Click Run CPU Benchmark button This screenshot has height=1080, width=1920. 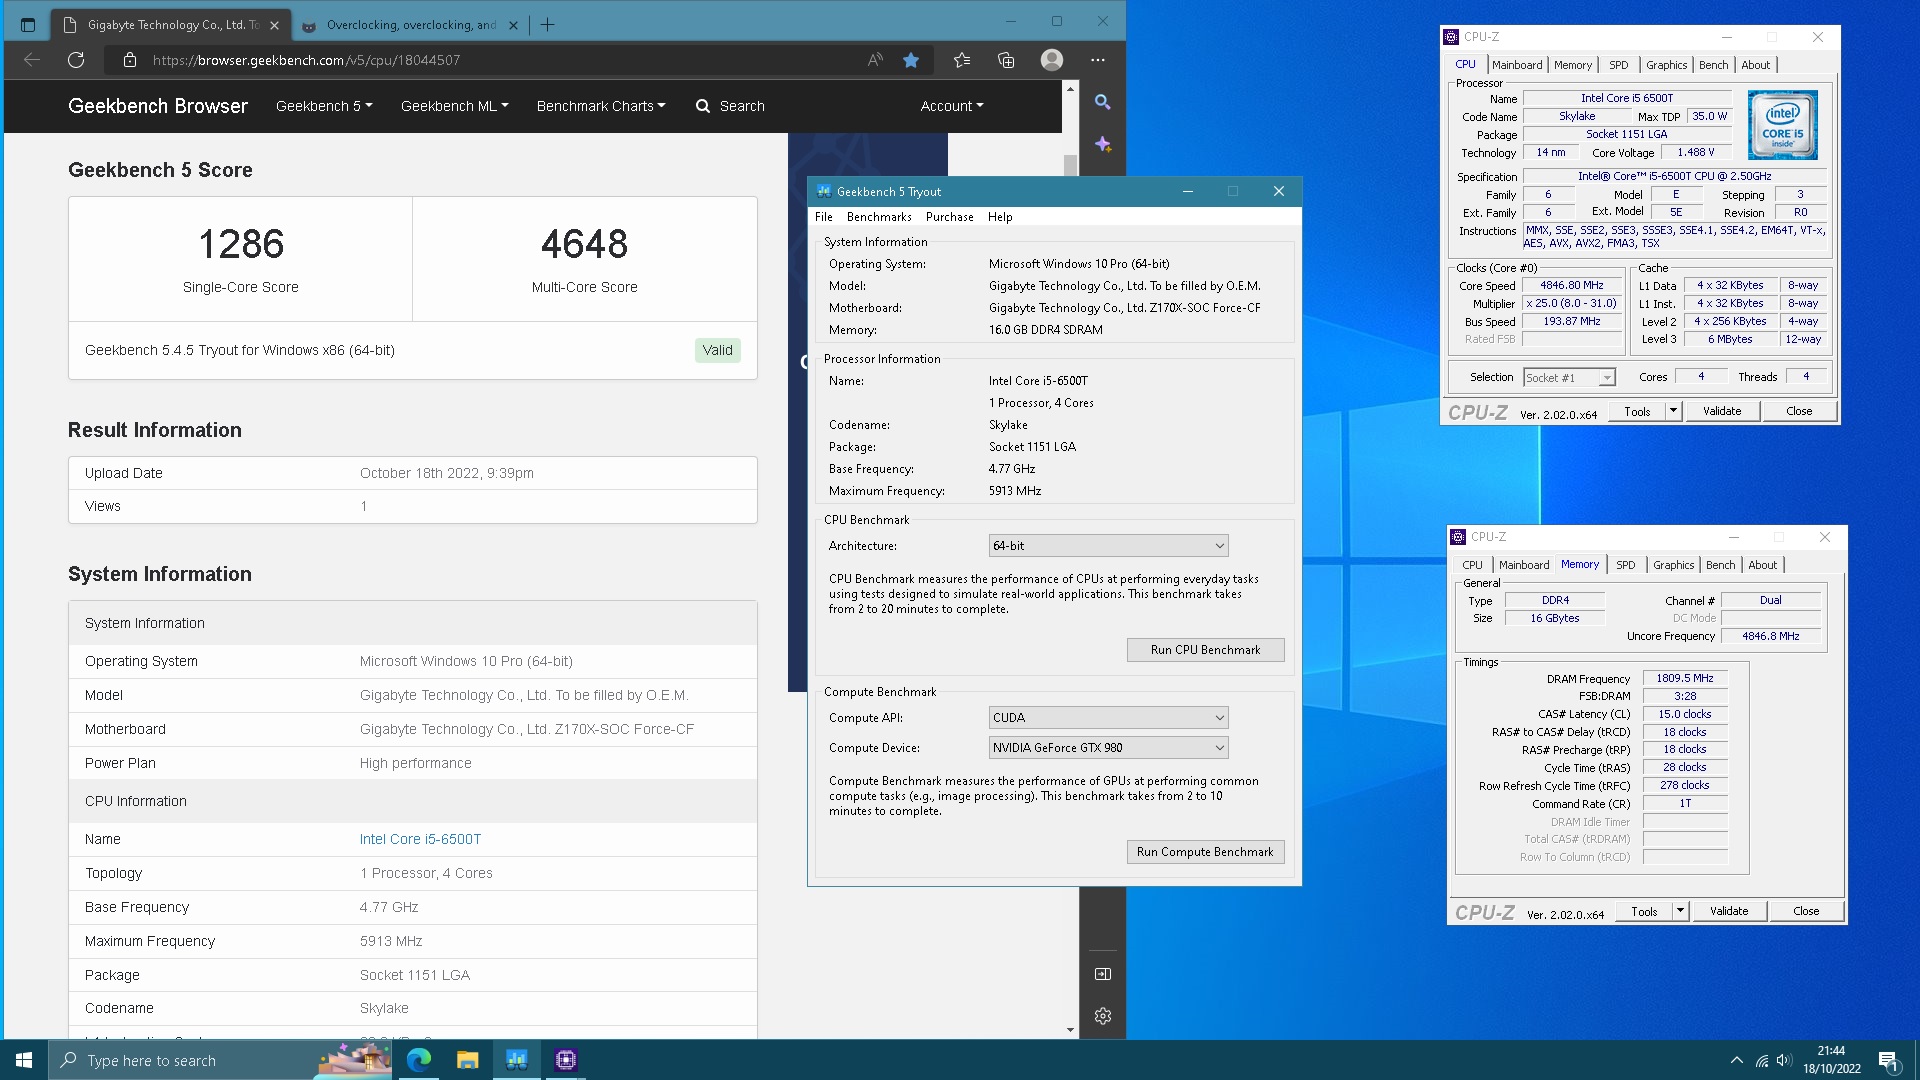tap(1205, 650)
